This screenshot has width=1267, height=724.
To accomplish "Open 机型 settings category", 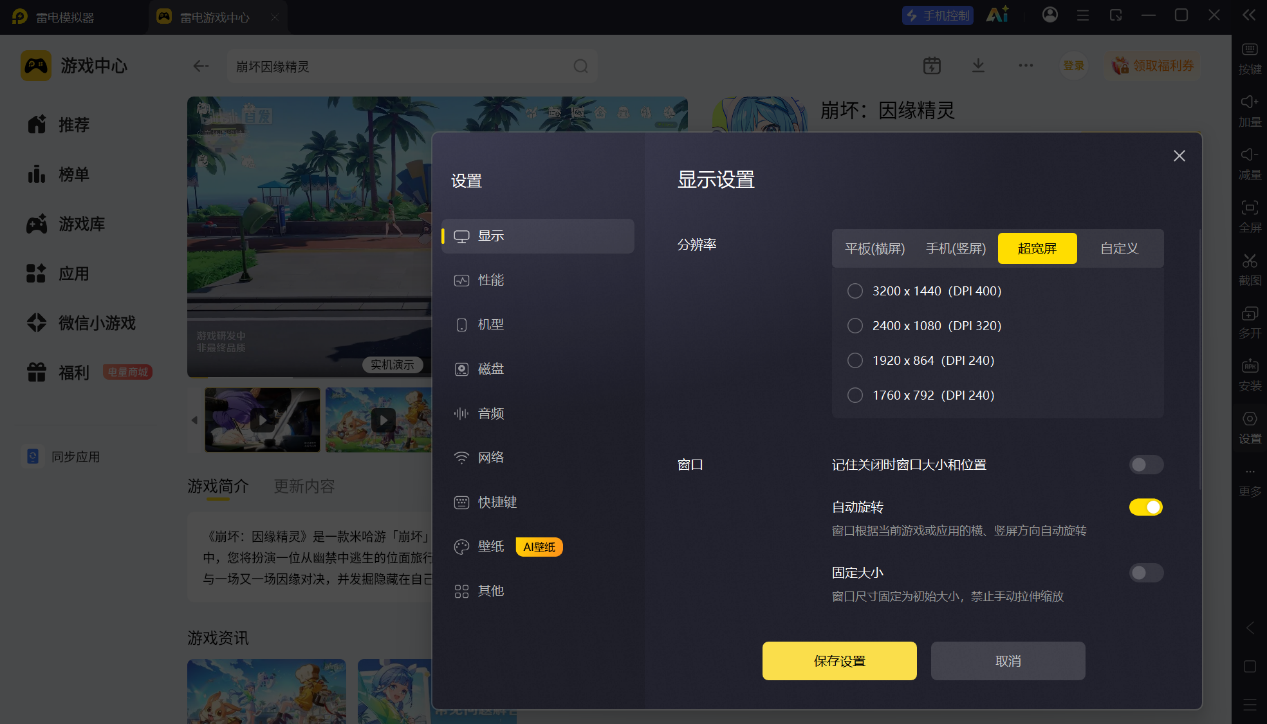I will click(x=538, y=325).
